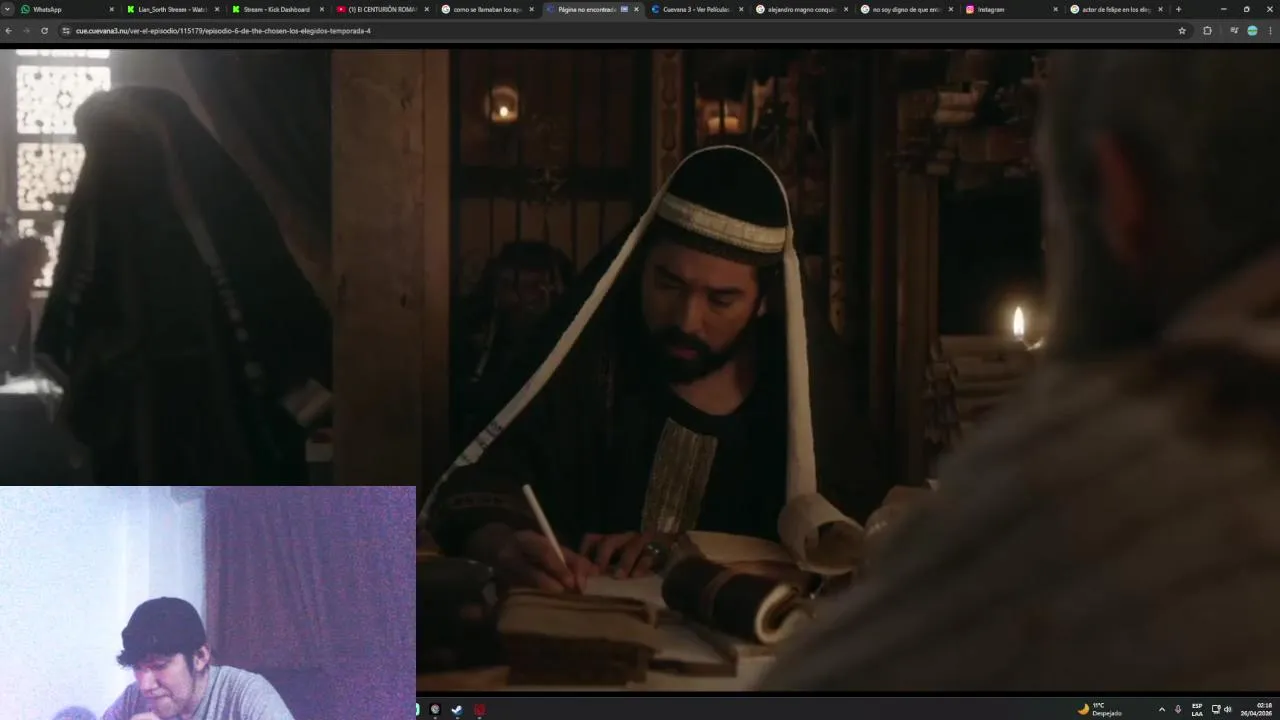Image resolution: width=1280 pixels, height=720 pixels.
Task: Open the clock and date 02:18
Action: (x=1257, y=709)
